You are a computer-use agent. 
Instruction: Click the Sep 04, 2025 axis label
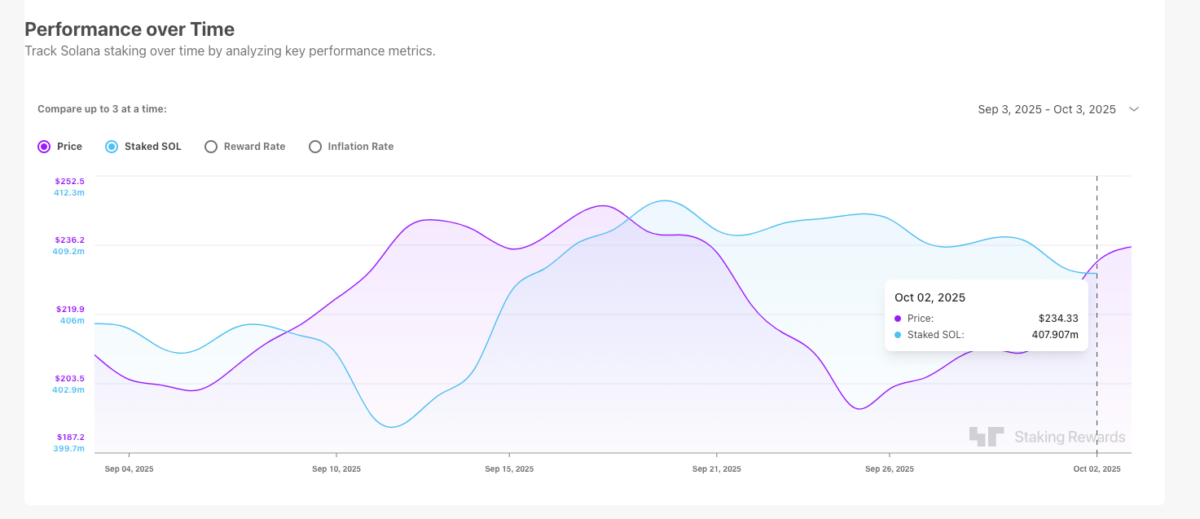pyautogui.click(x=130, y=468)
